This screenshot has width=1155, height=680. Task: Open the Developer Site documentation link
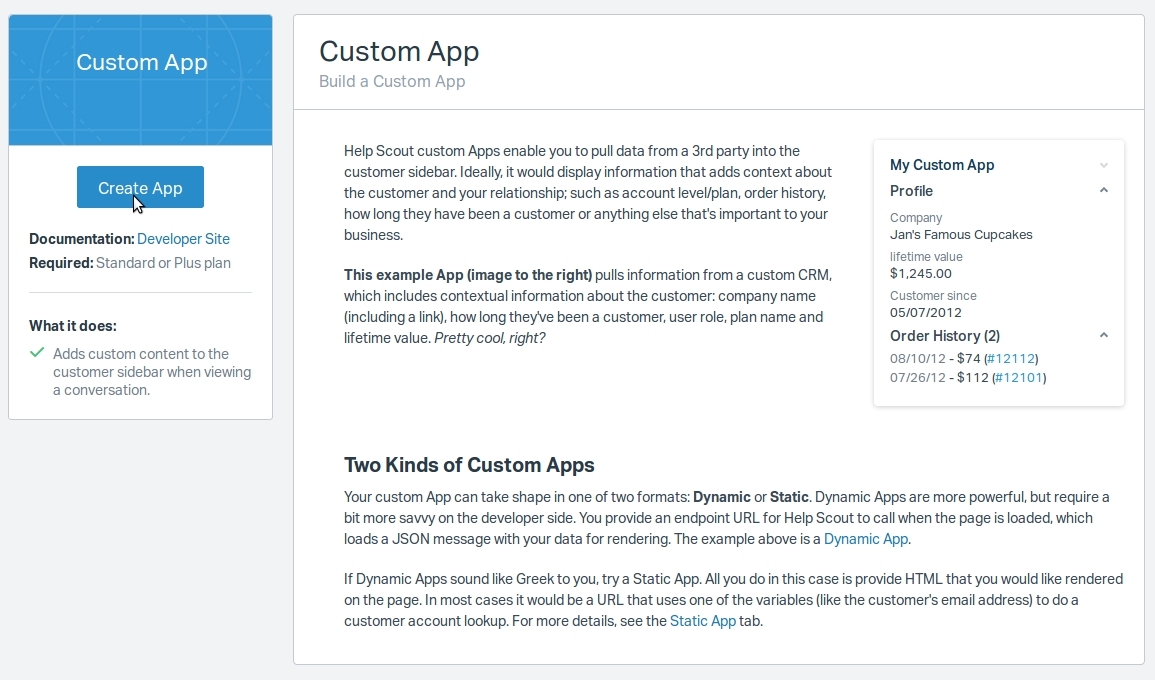(x=183, y=239)
